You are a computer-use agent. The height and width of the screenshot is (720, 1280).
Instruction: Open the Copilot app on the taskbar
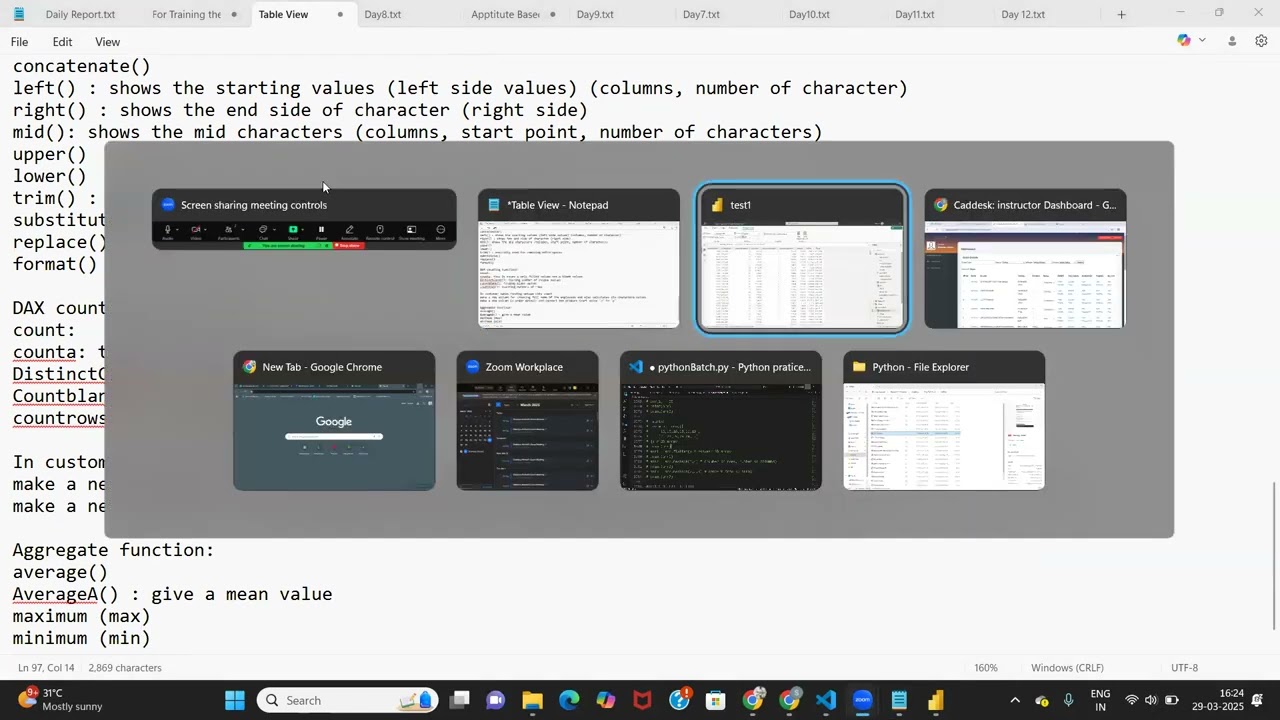tap(606, 700)
